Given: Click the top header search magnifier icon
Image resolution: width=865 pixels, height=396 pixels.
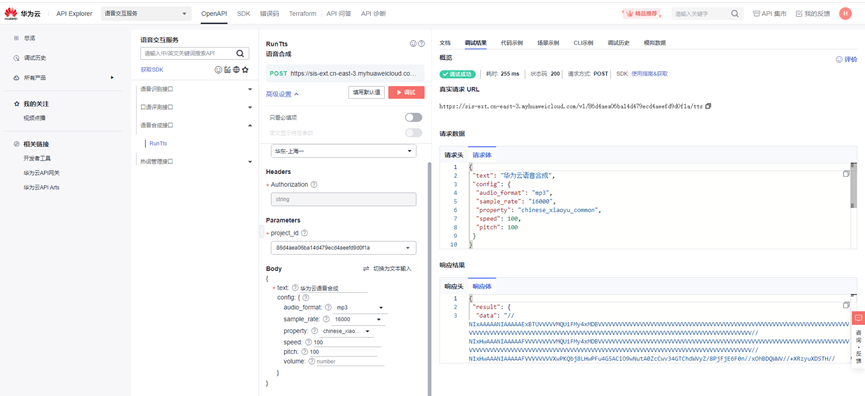Looking at the screenshot, I should coord(735,14).
